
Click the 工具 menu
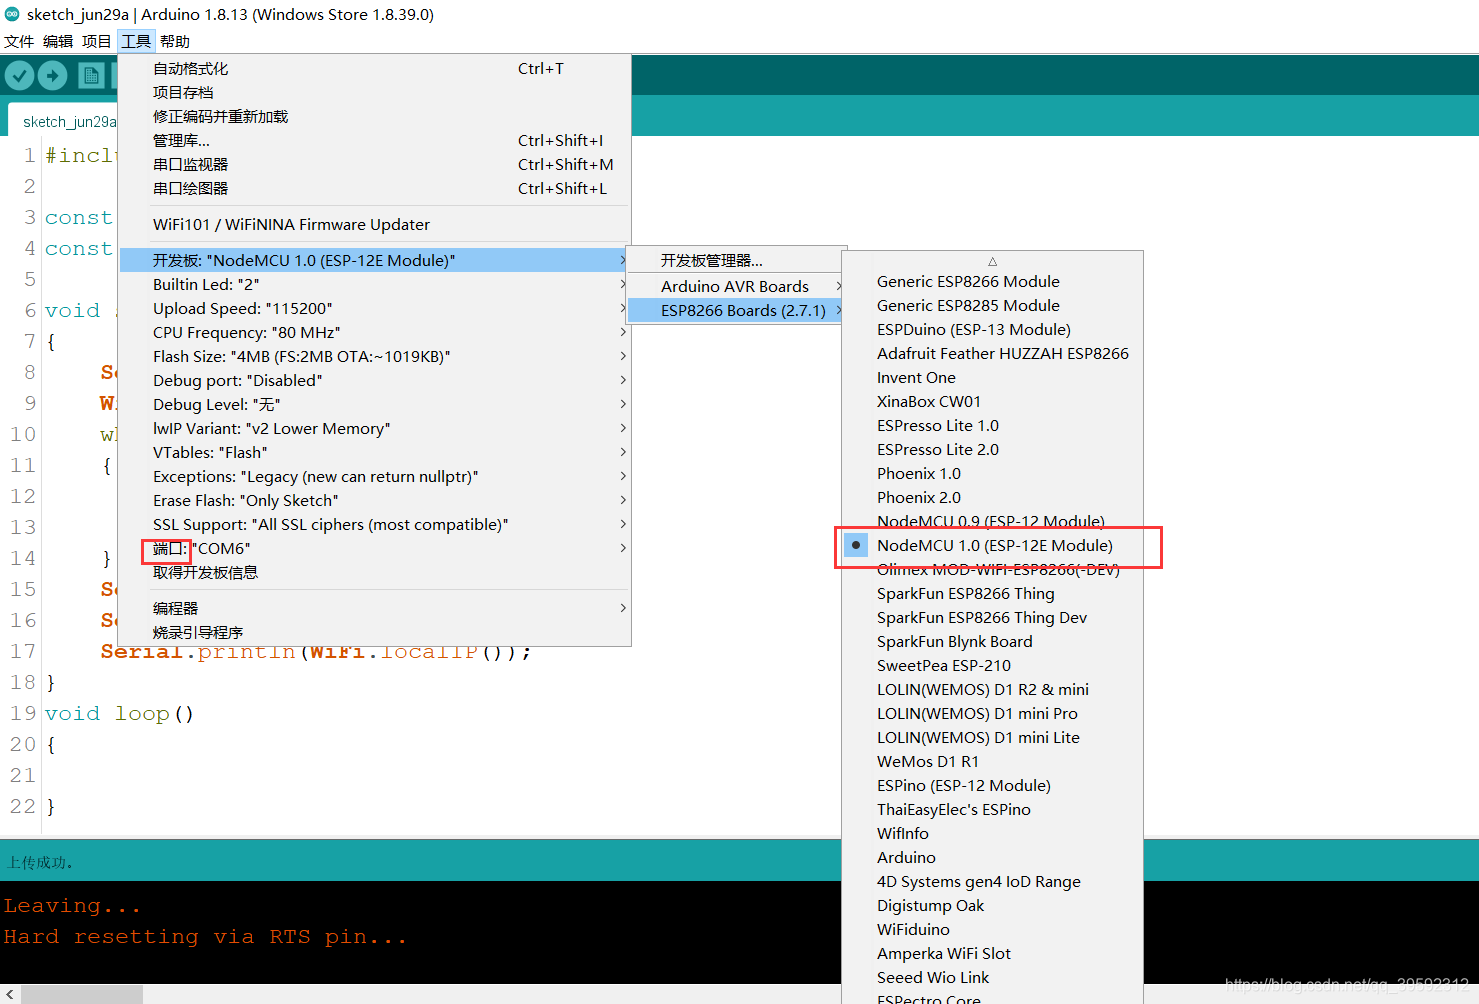click(136, 41)
